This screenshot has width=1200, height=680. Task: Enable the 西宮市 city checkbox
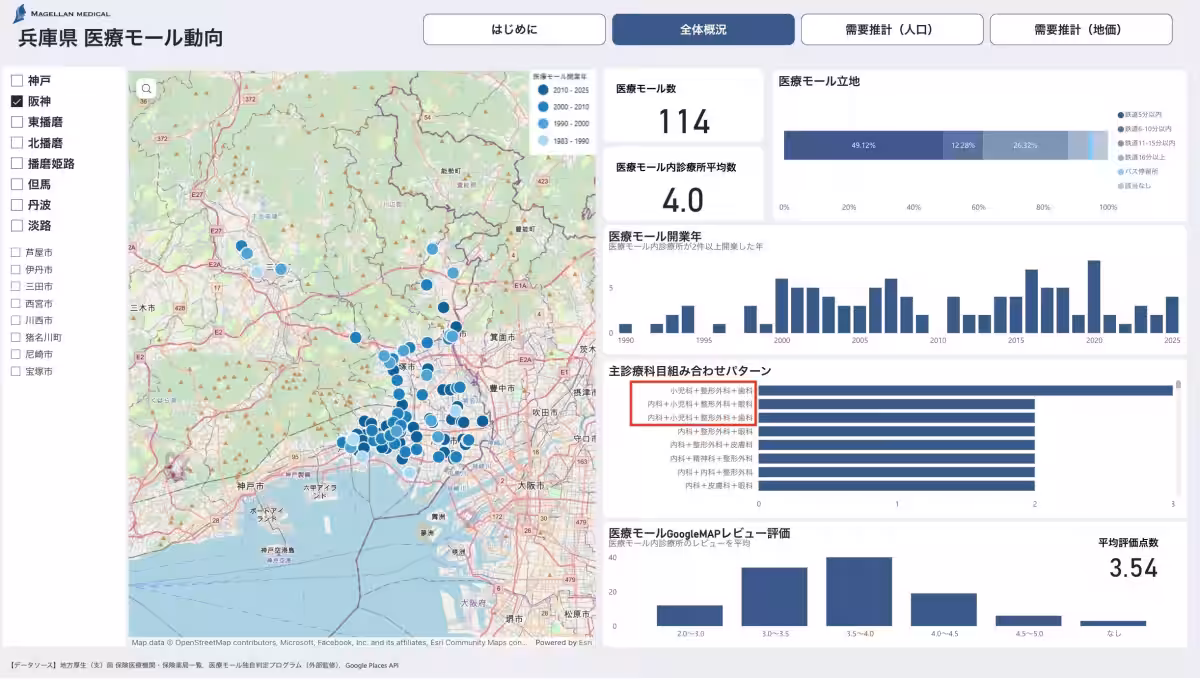[16, 303]
